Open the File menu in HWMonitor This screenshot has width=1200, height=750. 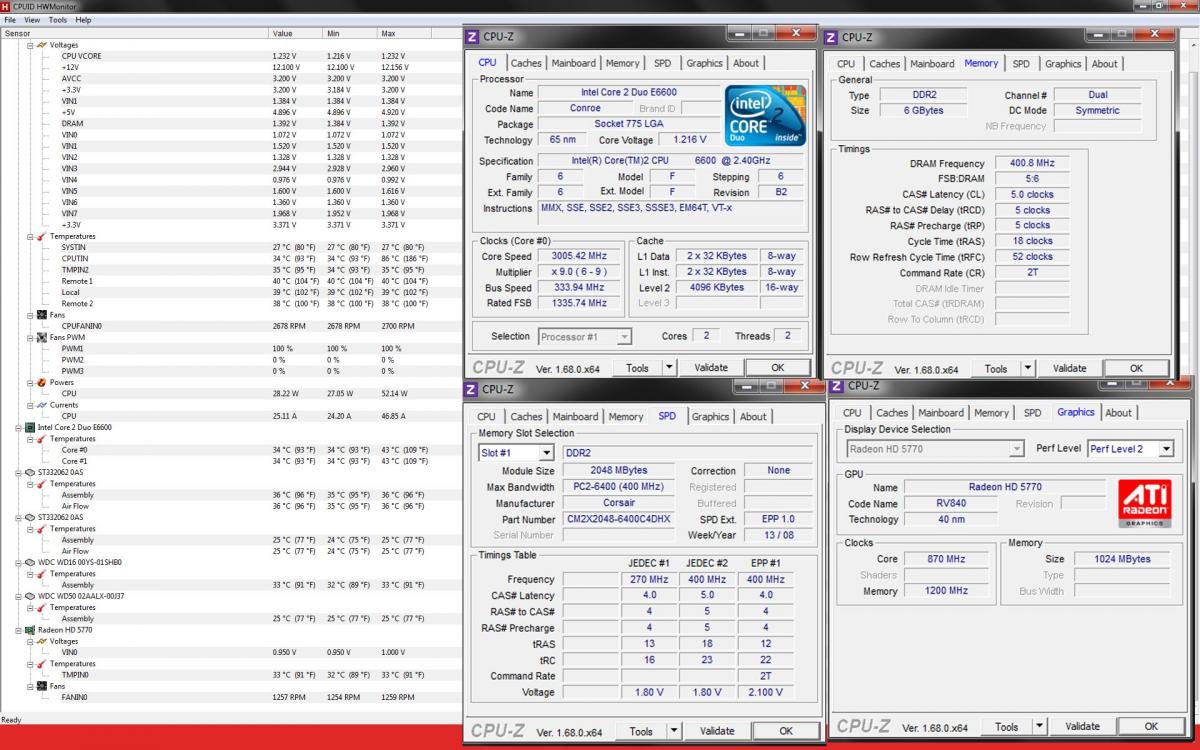tap(10, 20)
